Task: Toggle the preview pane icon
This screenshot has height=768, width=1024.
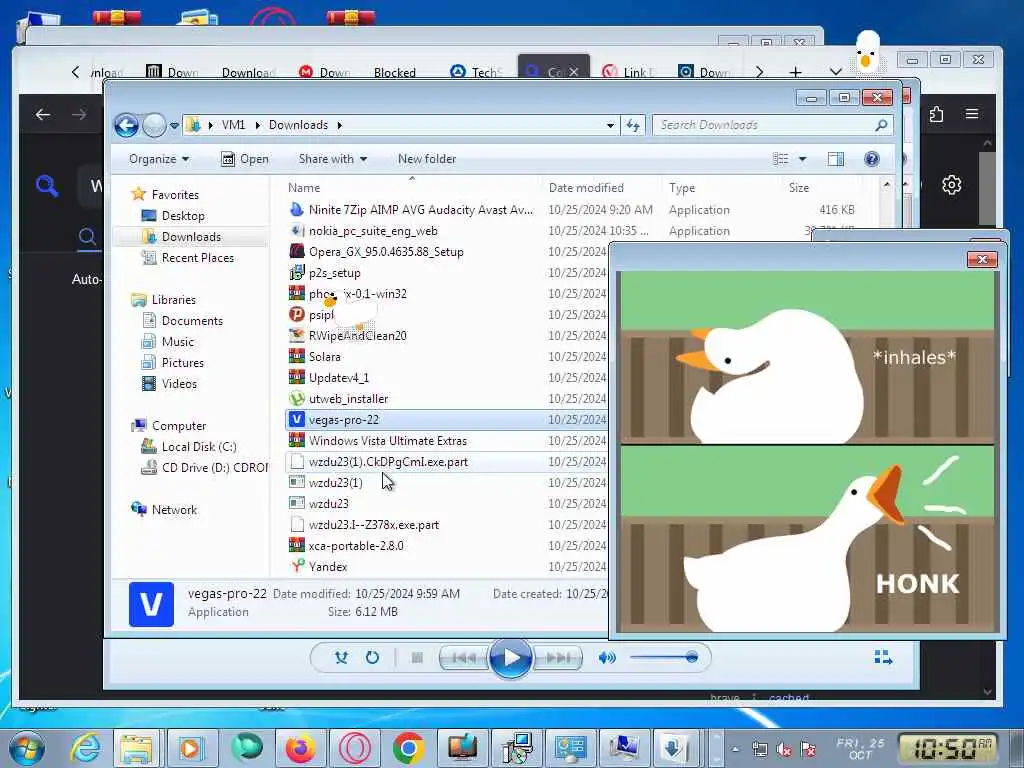Action: point(836,159)
